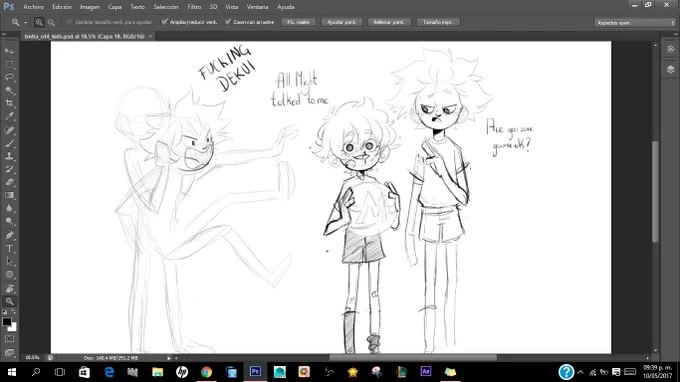This screenshot has height=382, width=680.
Task: Open the Imagen menu
Action: [x=90, y=7]
